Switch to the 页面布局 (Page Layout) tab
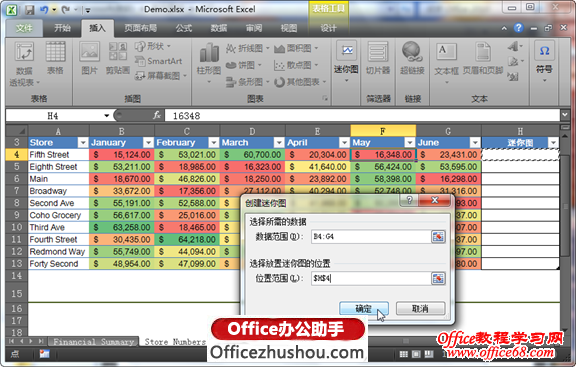 [140, 28]
